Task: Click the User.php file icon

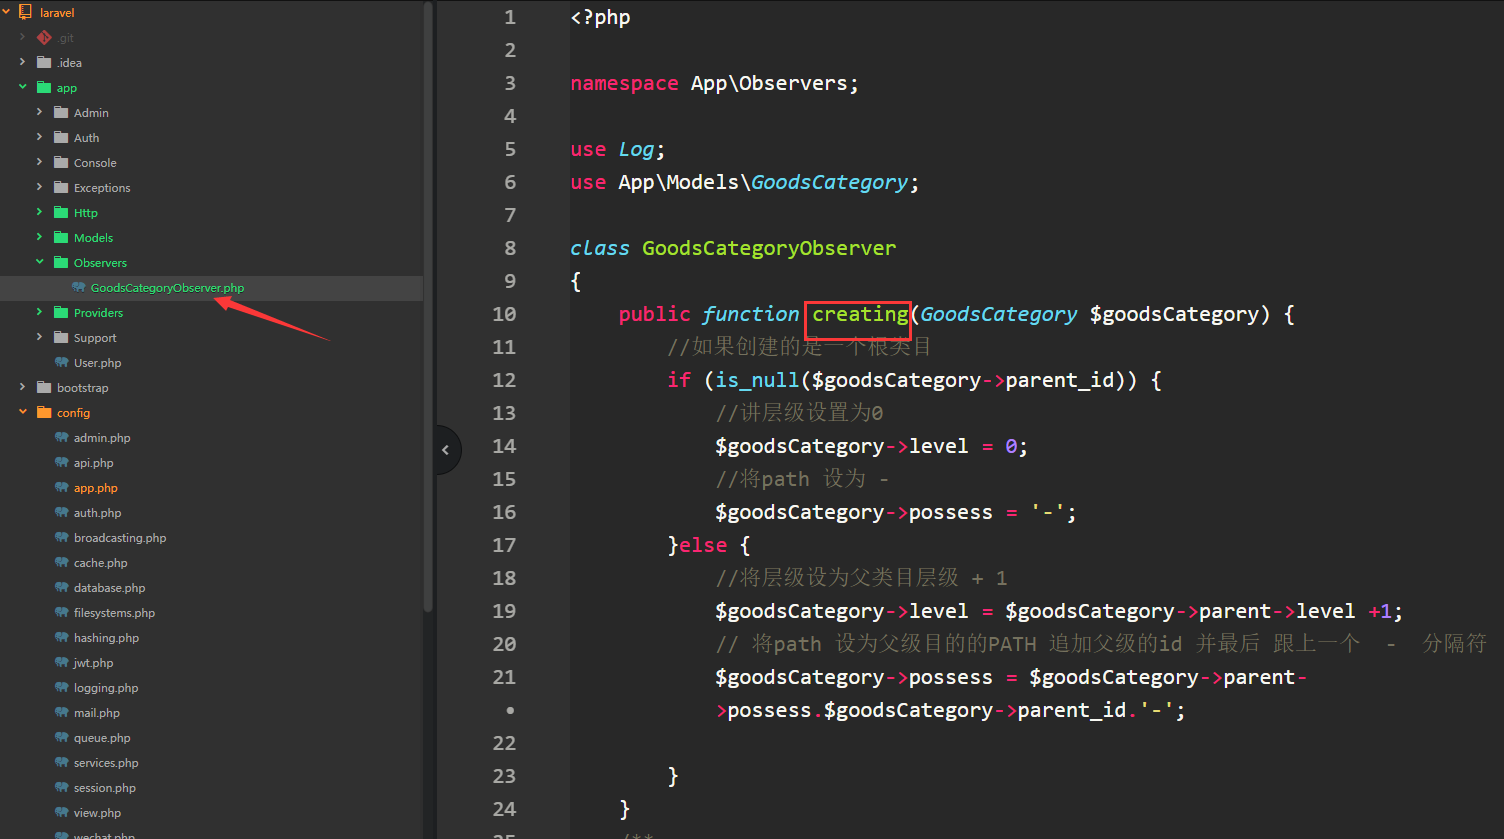Action: [61, 363]
